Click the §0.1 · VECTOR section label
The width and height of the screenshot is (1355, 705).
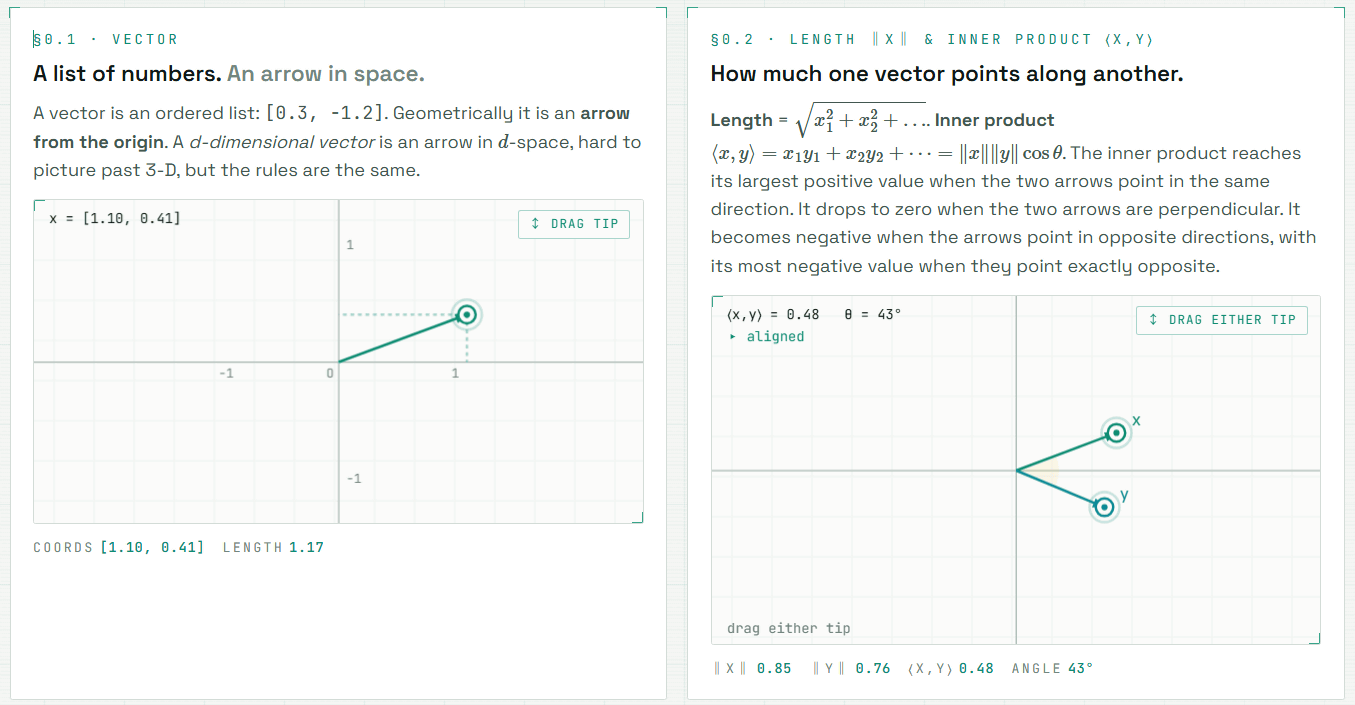106,40
